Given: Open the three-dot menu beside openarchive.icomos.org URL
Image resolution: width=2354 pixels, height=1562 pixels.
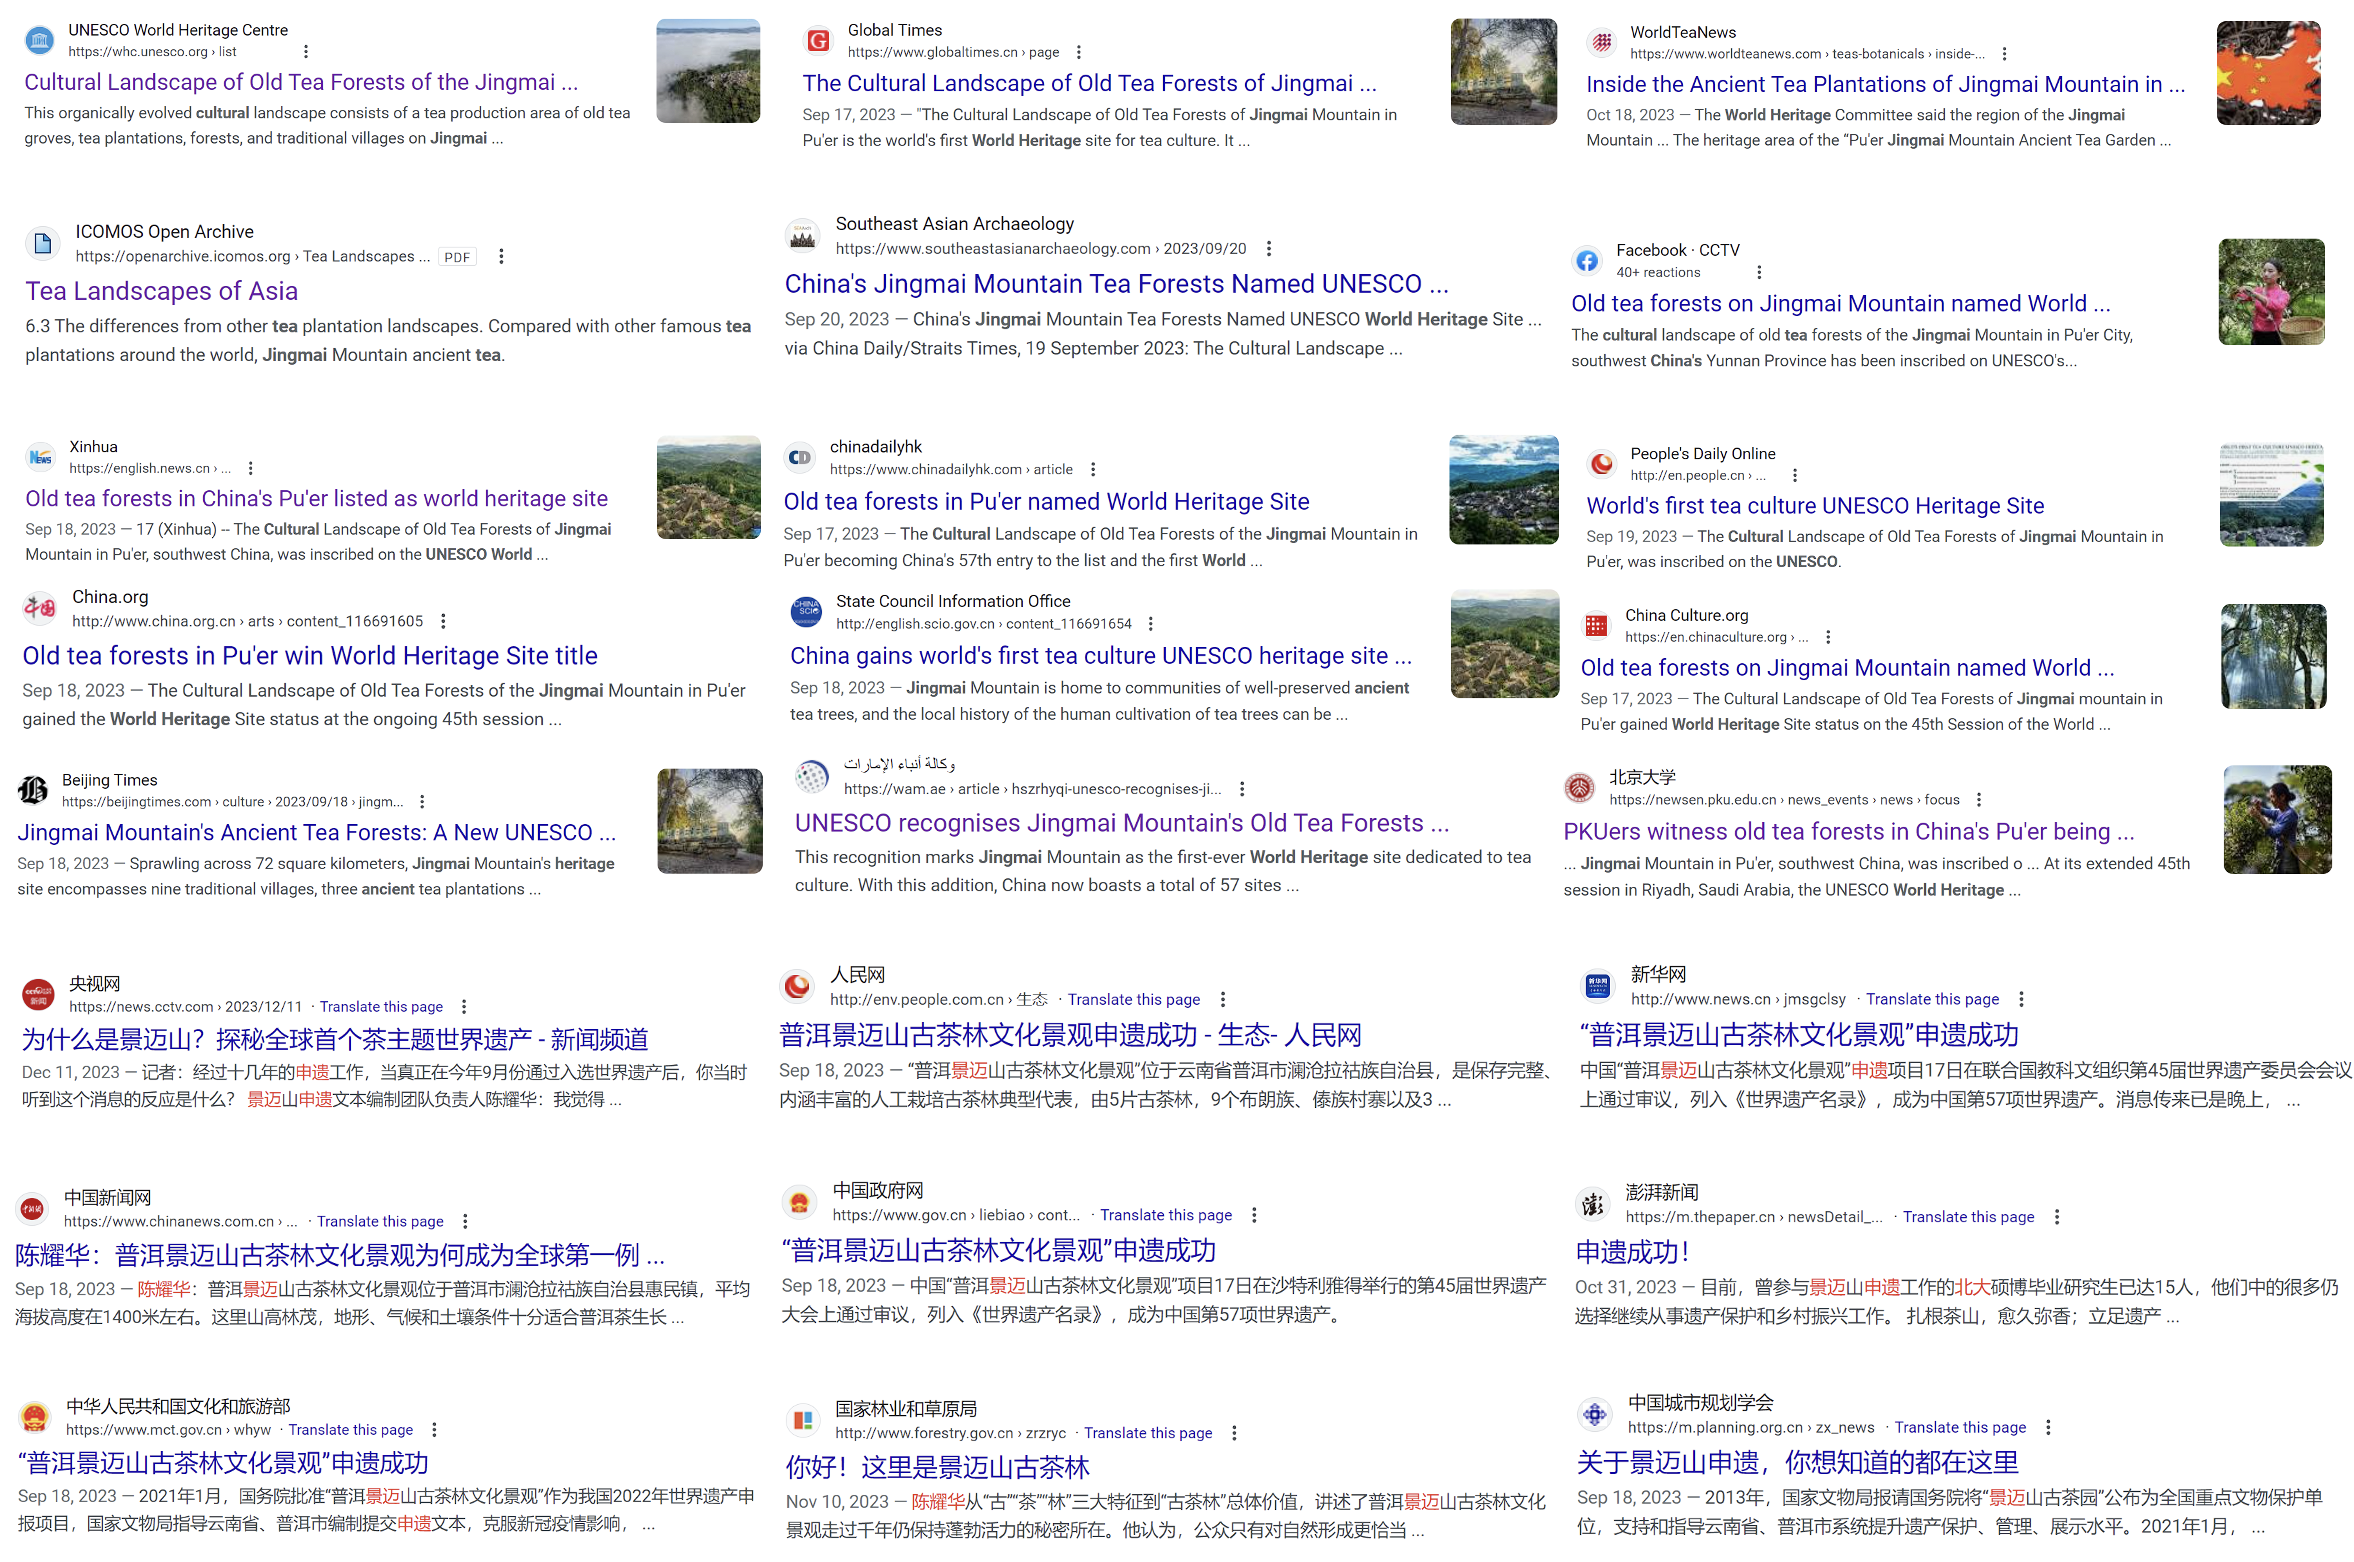Looking at the screenshot, I should coord(501,257).
